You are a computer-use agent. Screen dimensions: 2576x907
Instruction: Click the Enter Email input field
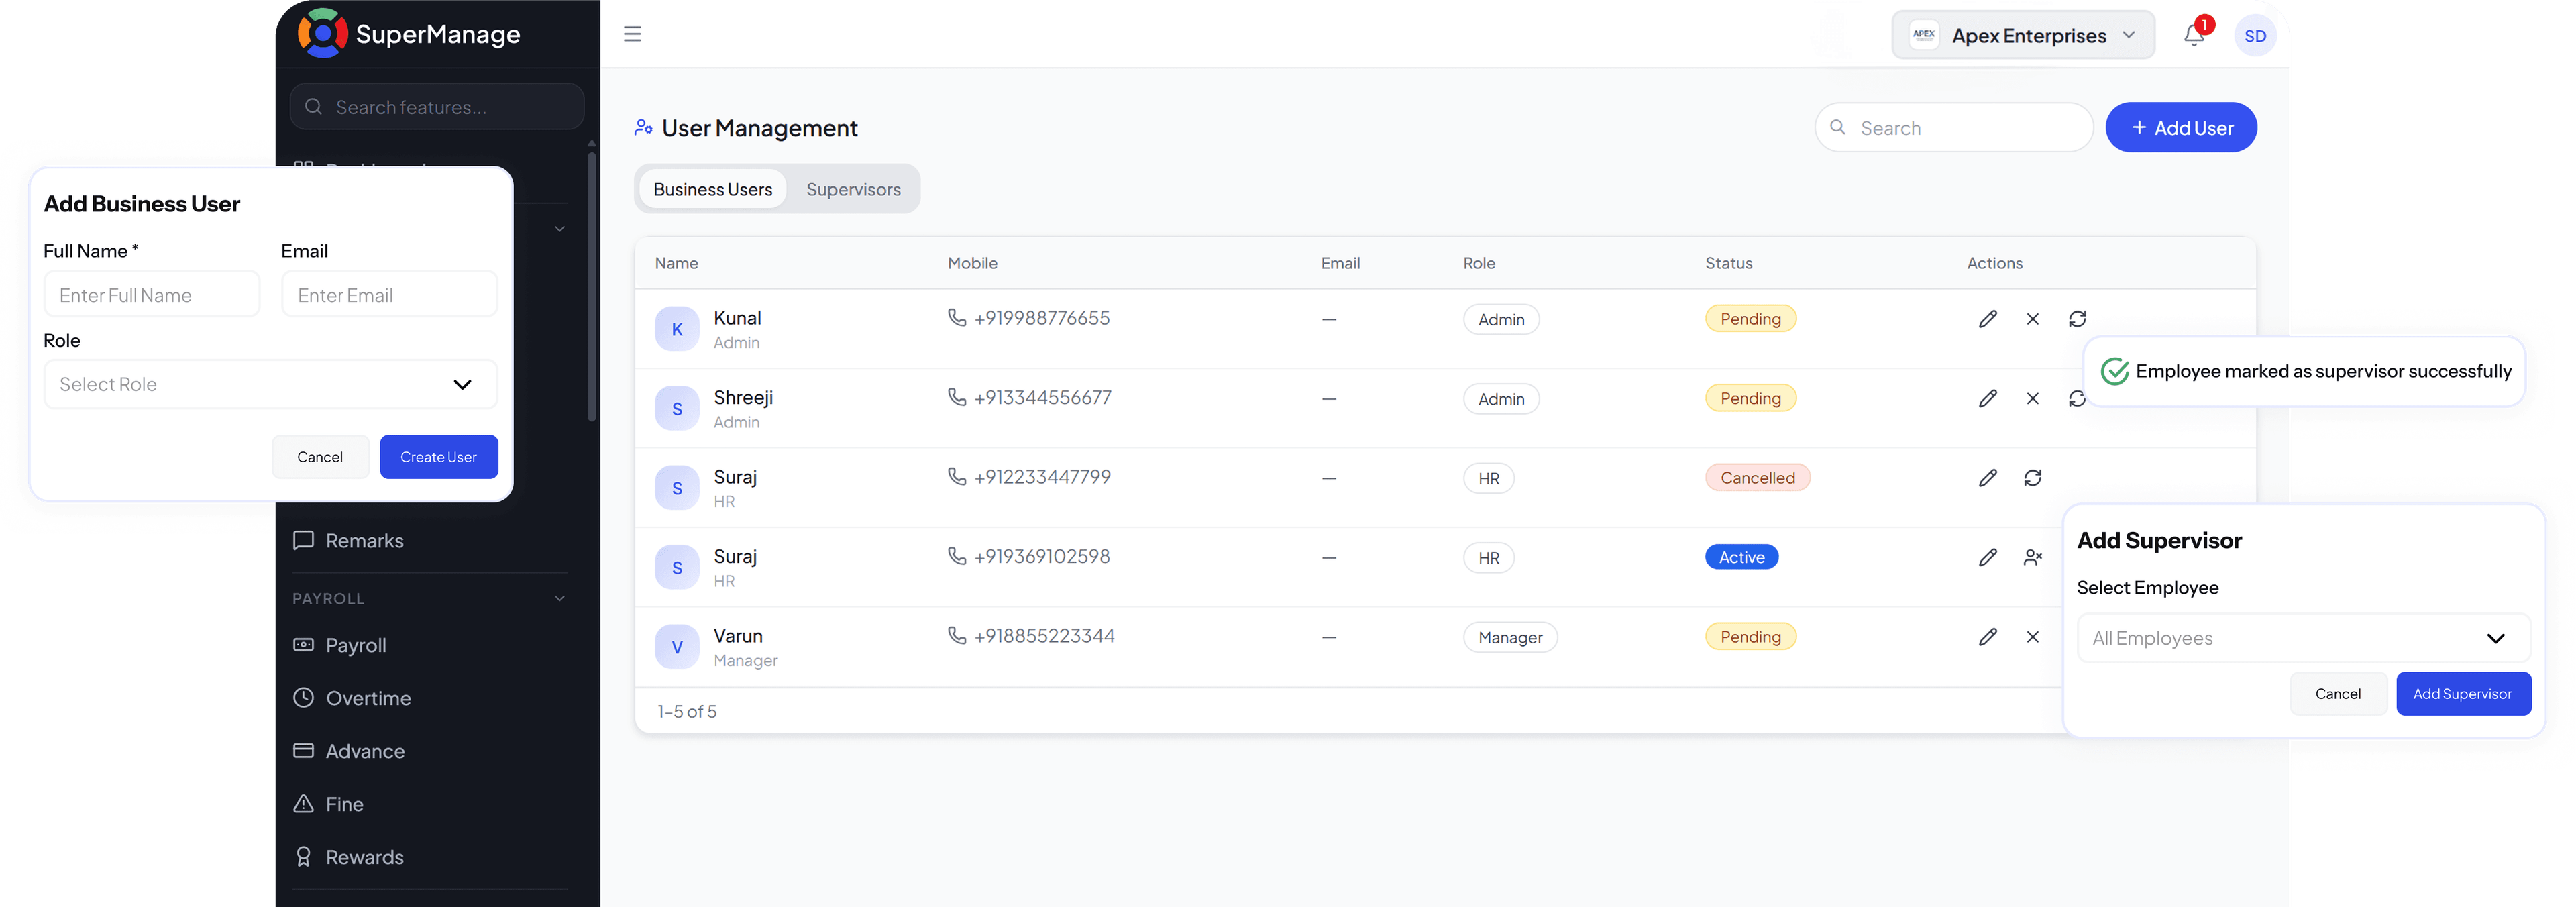coord(389,295)
